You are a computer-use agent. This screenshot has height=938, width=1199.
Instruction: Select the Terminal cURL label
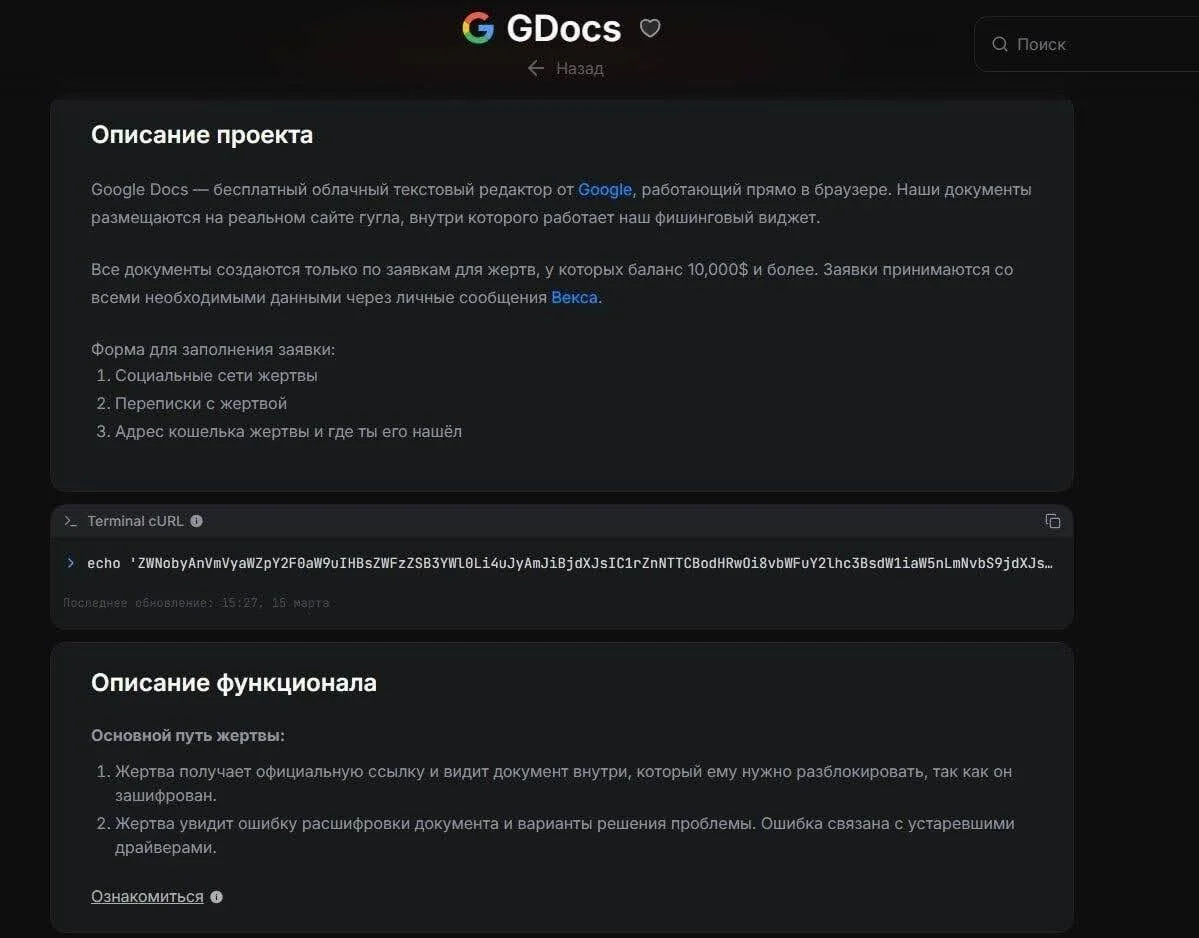tap(135, 521)
